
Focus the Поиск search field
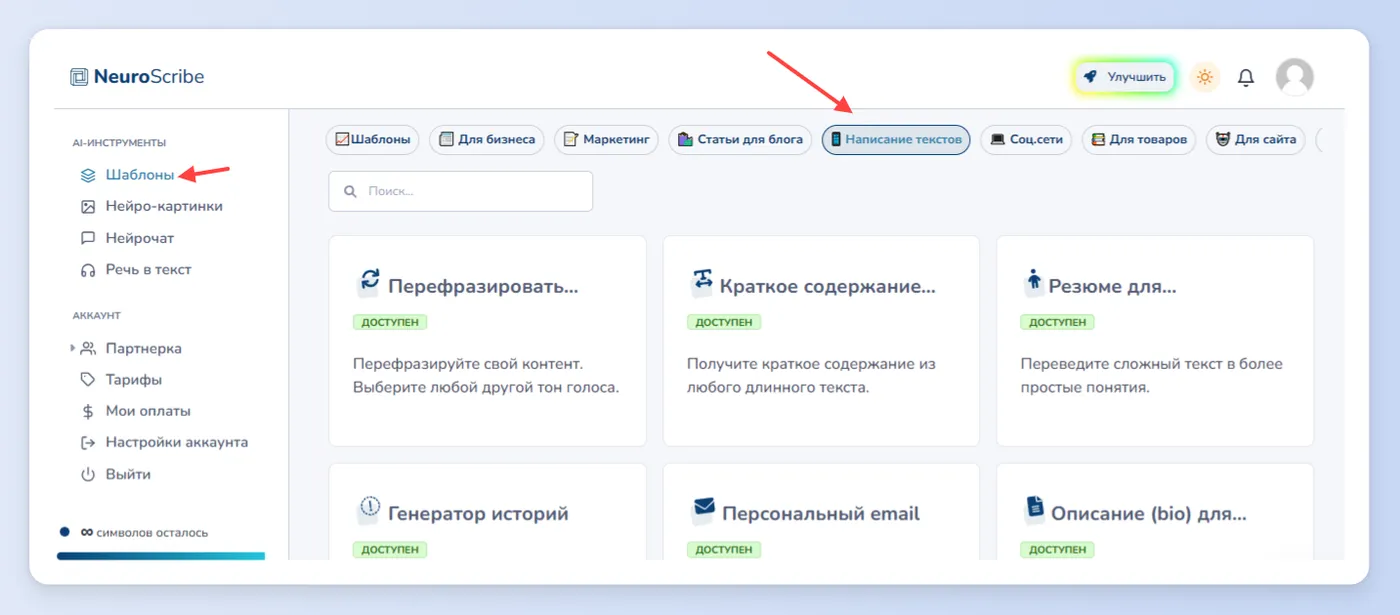(x=461, y=191)
